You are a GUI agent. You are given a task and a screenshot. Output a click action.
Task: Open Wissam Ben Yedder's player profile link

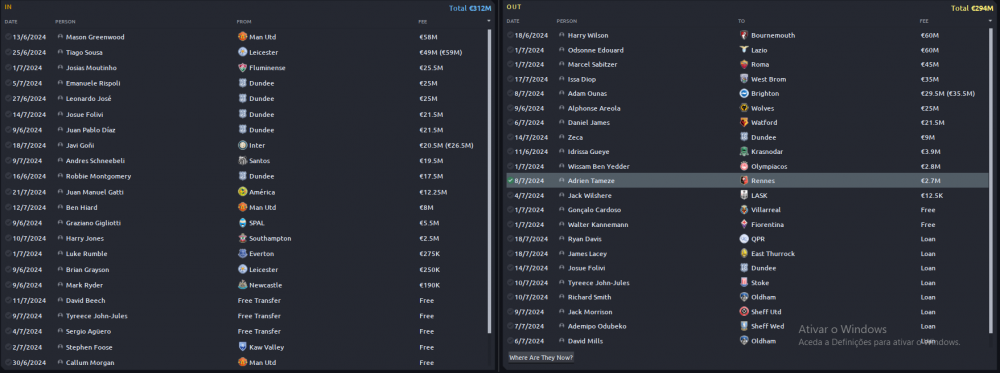[598, 166]
